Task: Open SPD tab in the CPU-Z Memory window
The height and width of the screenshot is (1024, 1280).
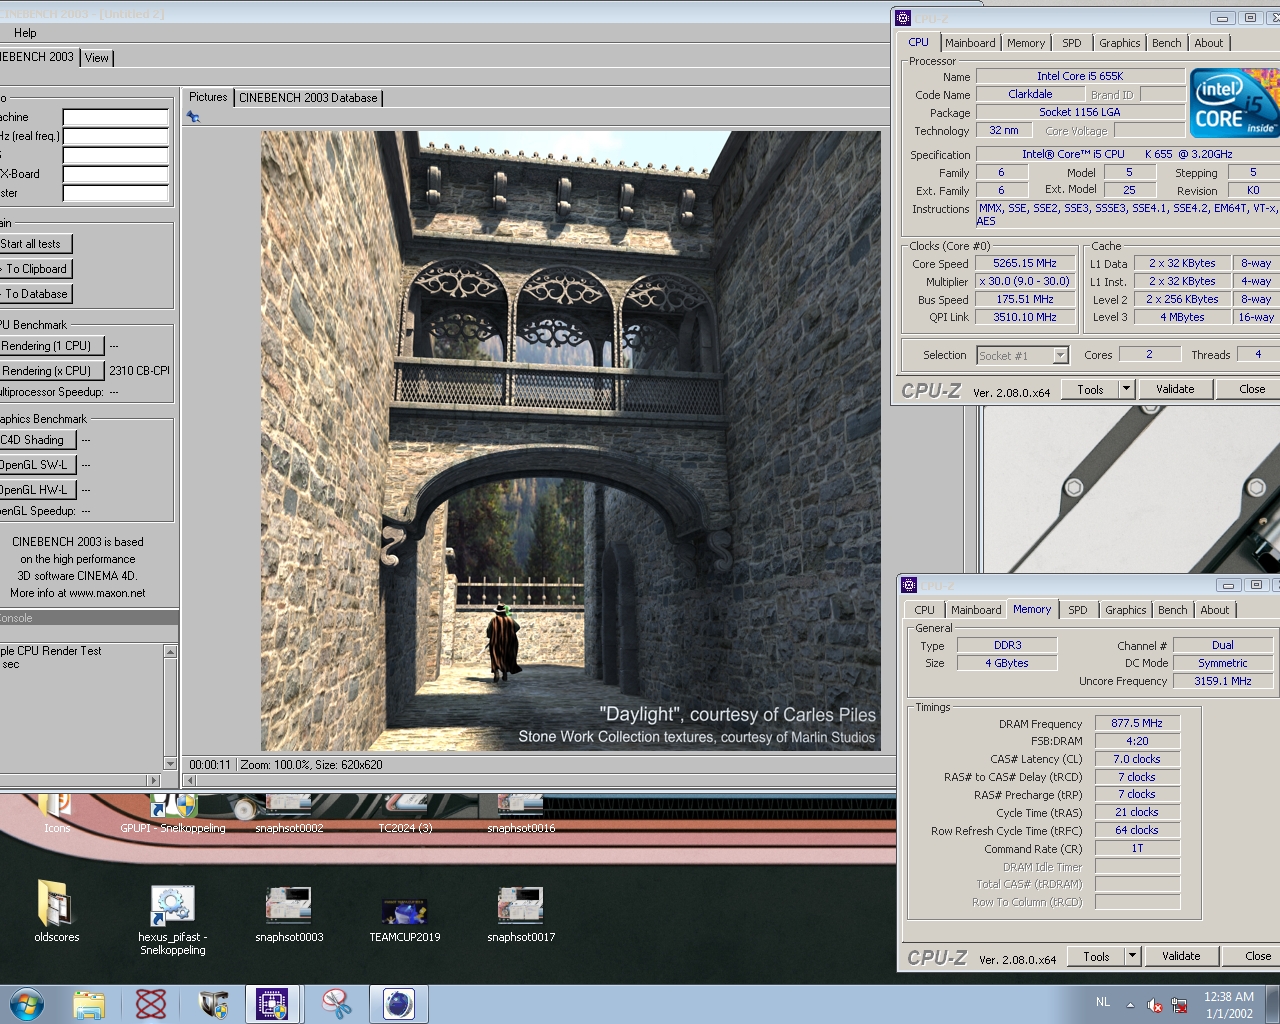Action: tap(1078, 610)
